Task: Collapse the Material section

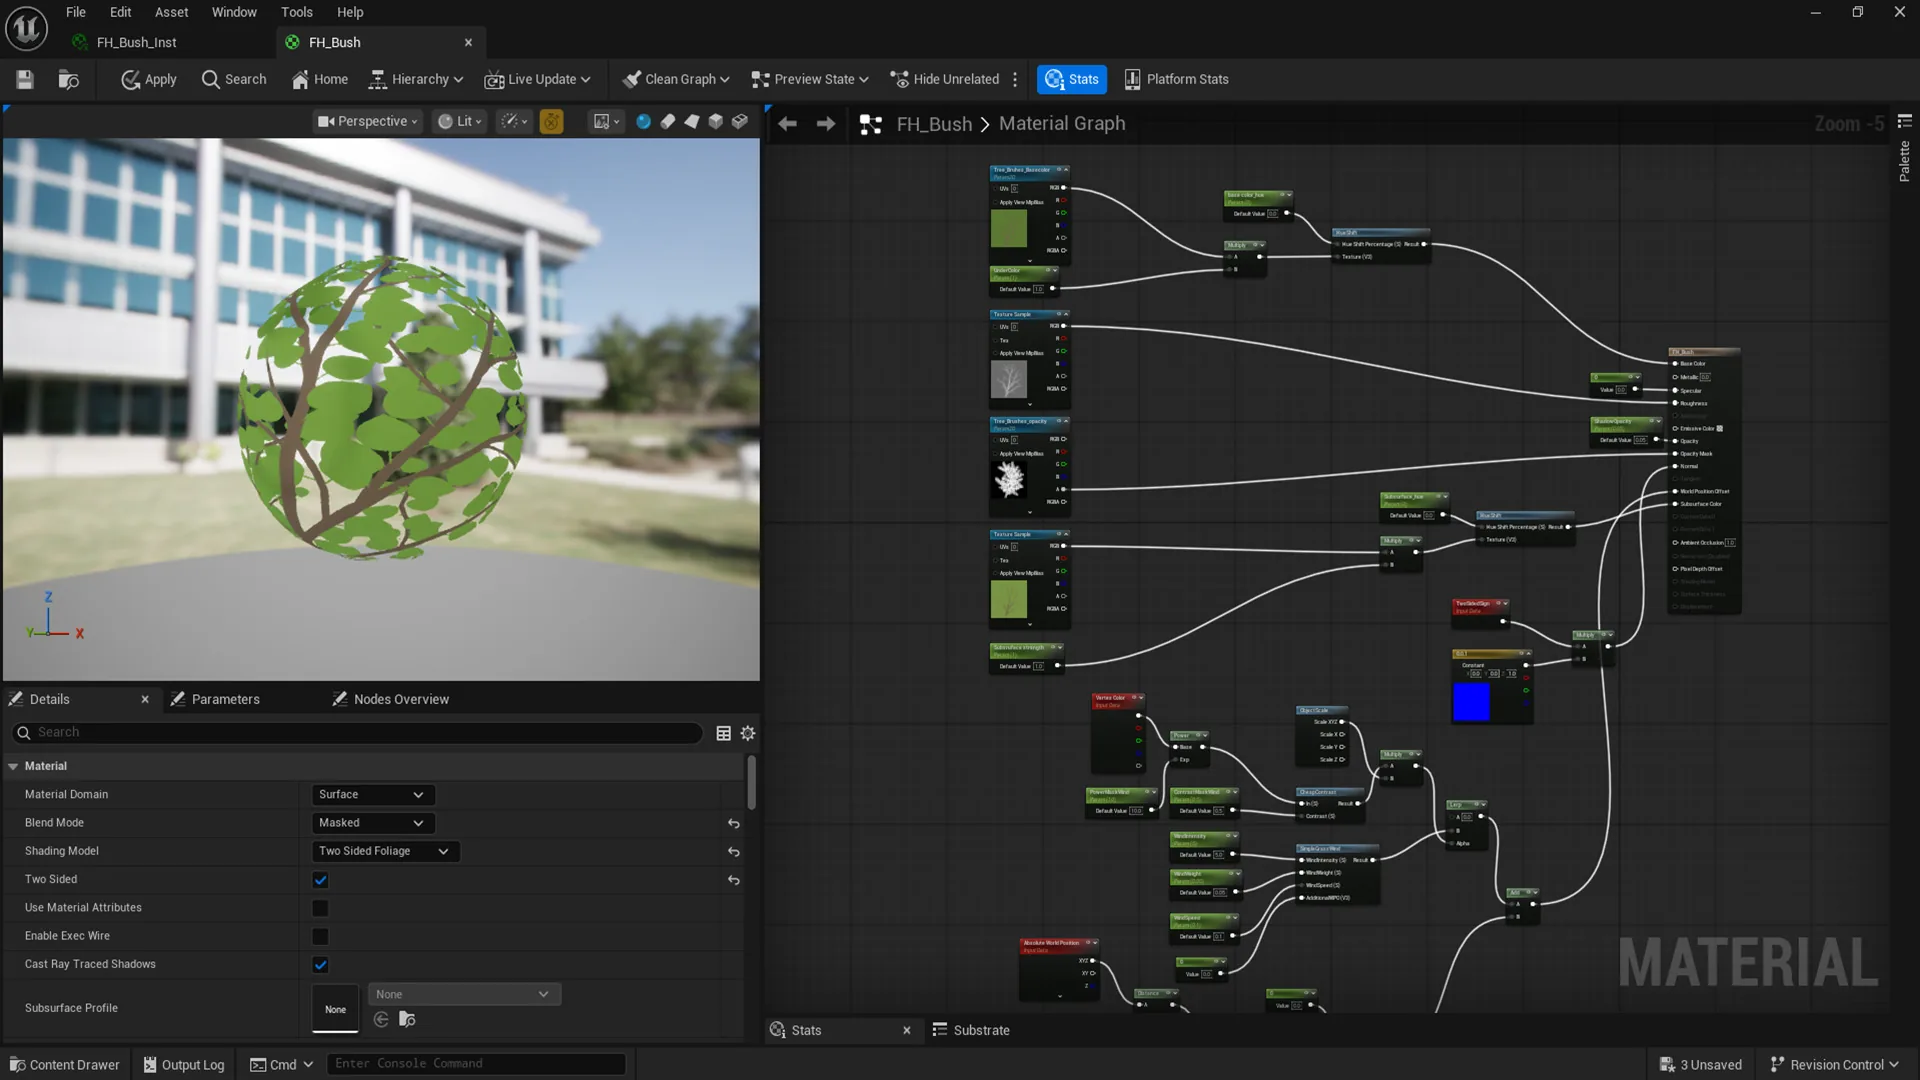Action: (13, 766)
